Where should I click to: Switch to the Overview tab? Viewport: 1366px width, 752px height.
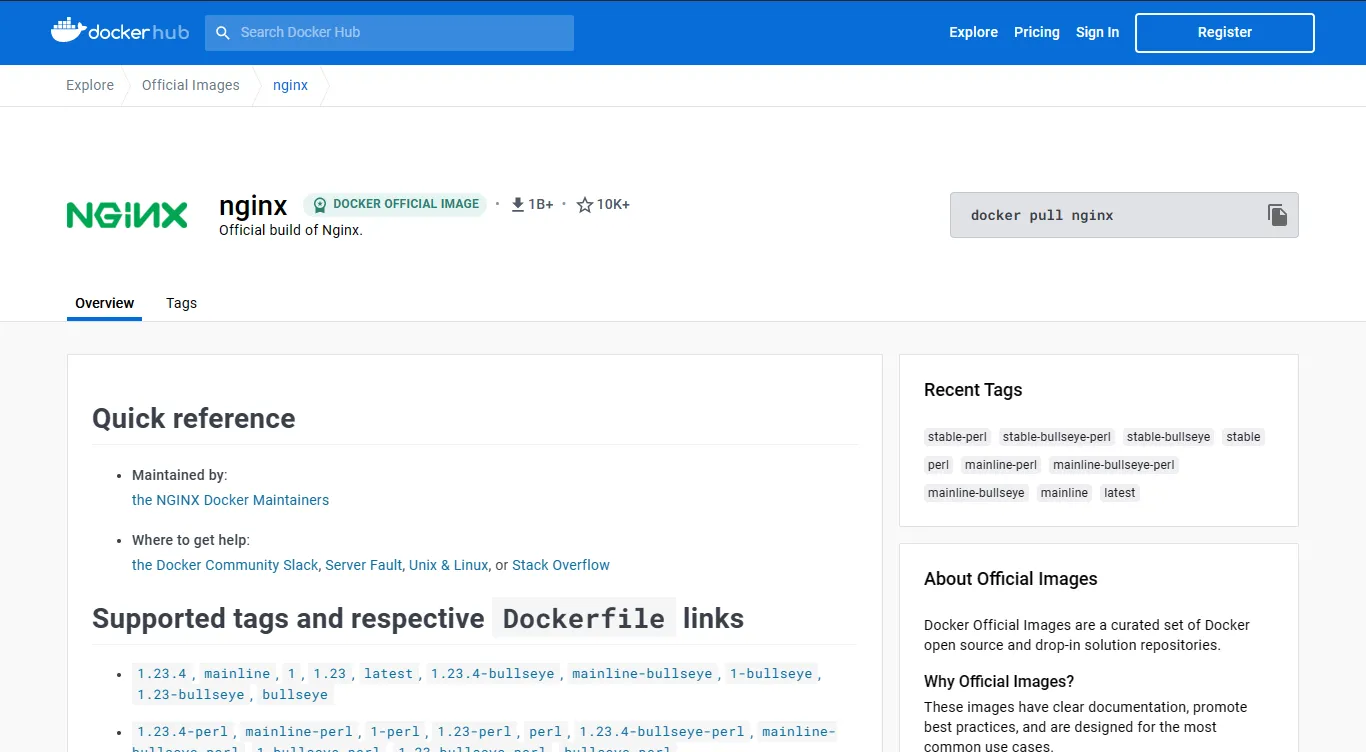tap(104, 303)
